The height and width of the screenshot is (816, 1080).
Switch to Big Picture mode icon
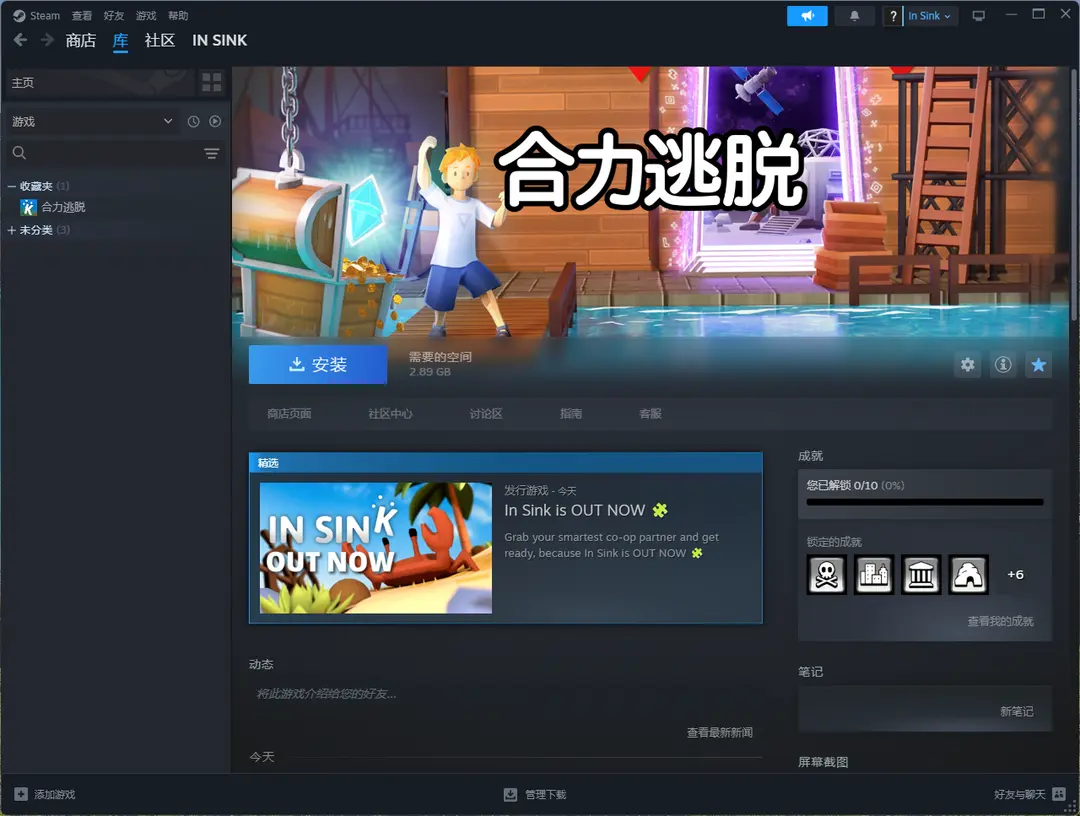[x=978, y=16]
